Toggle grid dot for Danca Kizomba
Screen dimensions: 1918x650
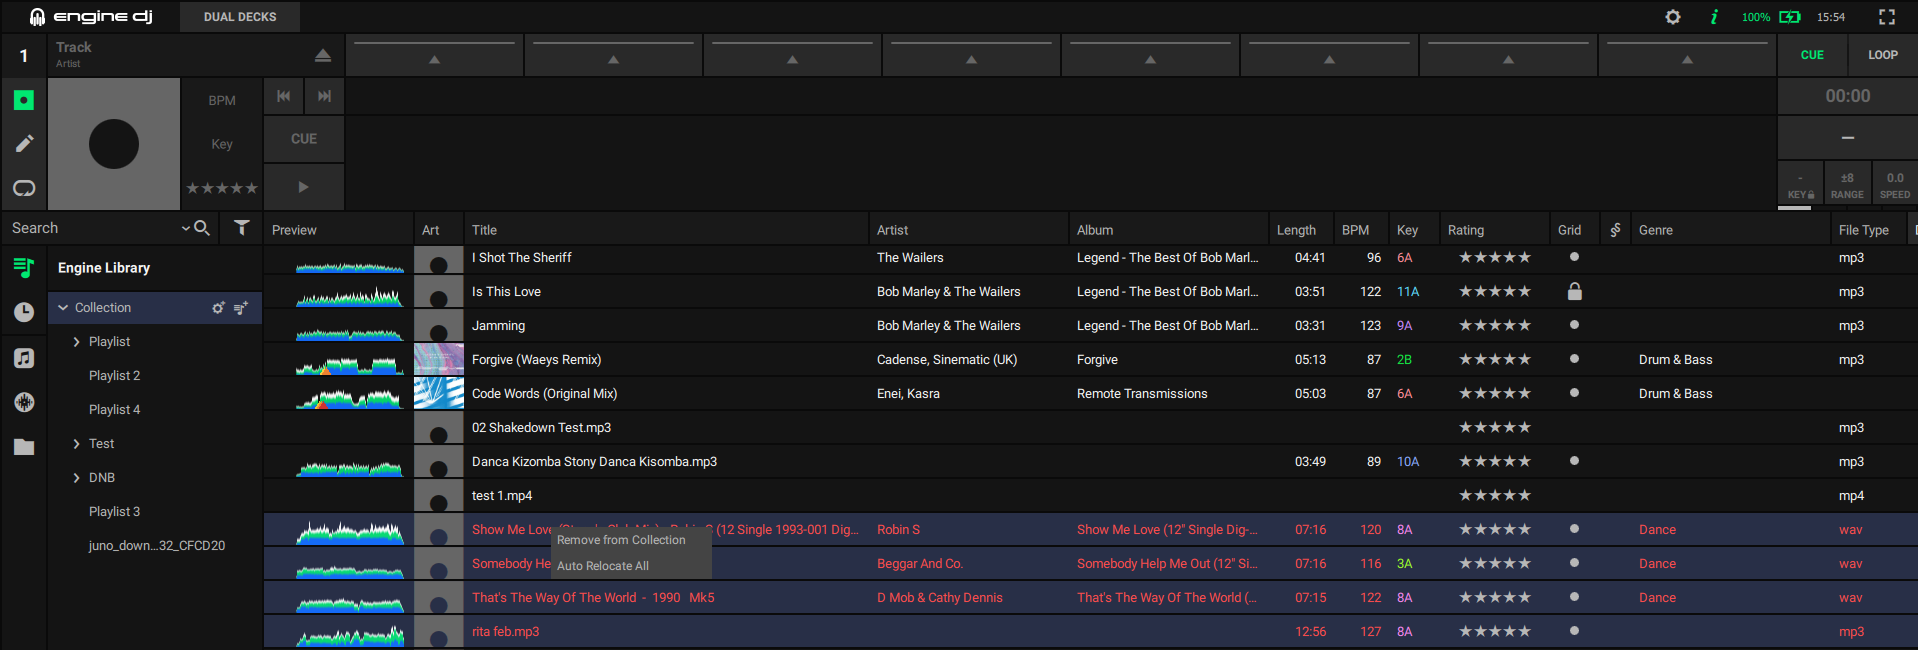[1574, 461]
